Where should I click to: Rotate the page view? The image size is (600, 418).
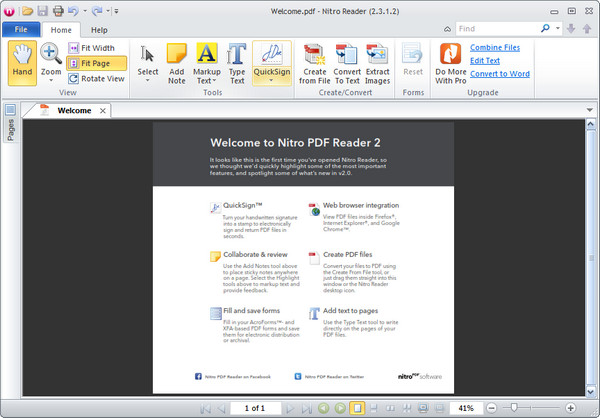96,79
